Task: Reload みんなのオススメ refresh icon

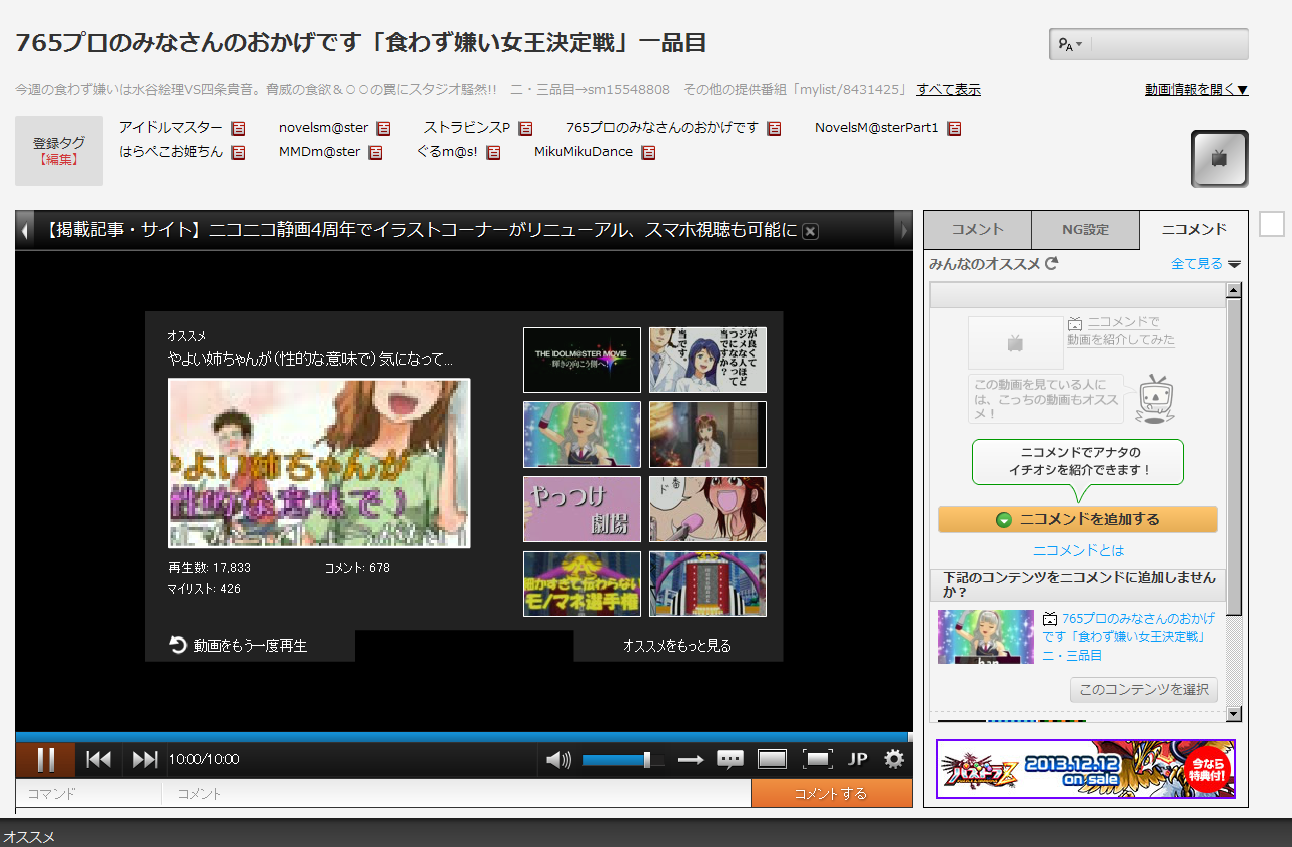Action: [1051, 264]
